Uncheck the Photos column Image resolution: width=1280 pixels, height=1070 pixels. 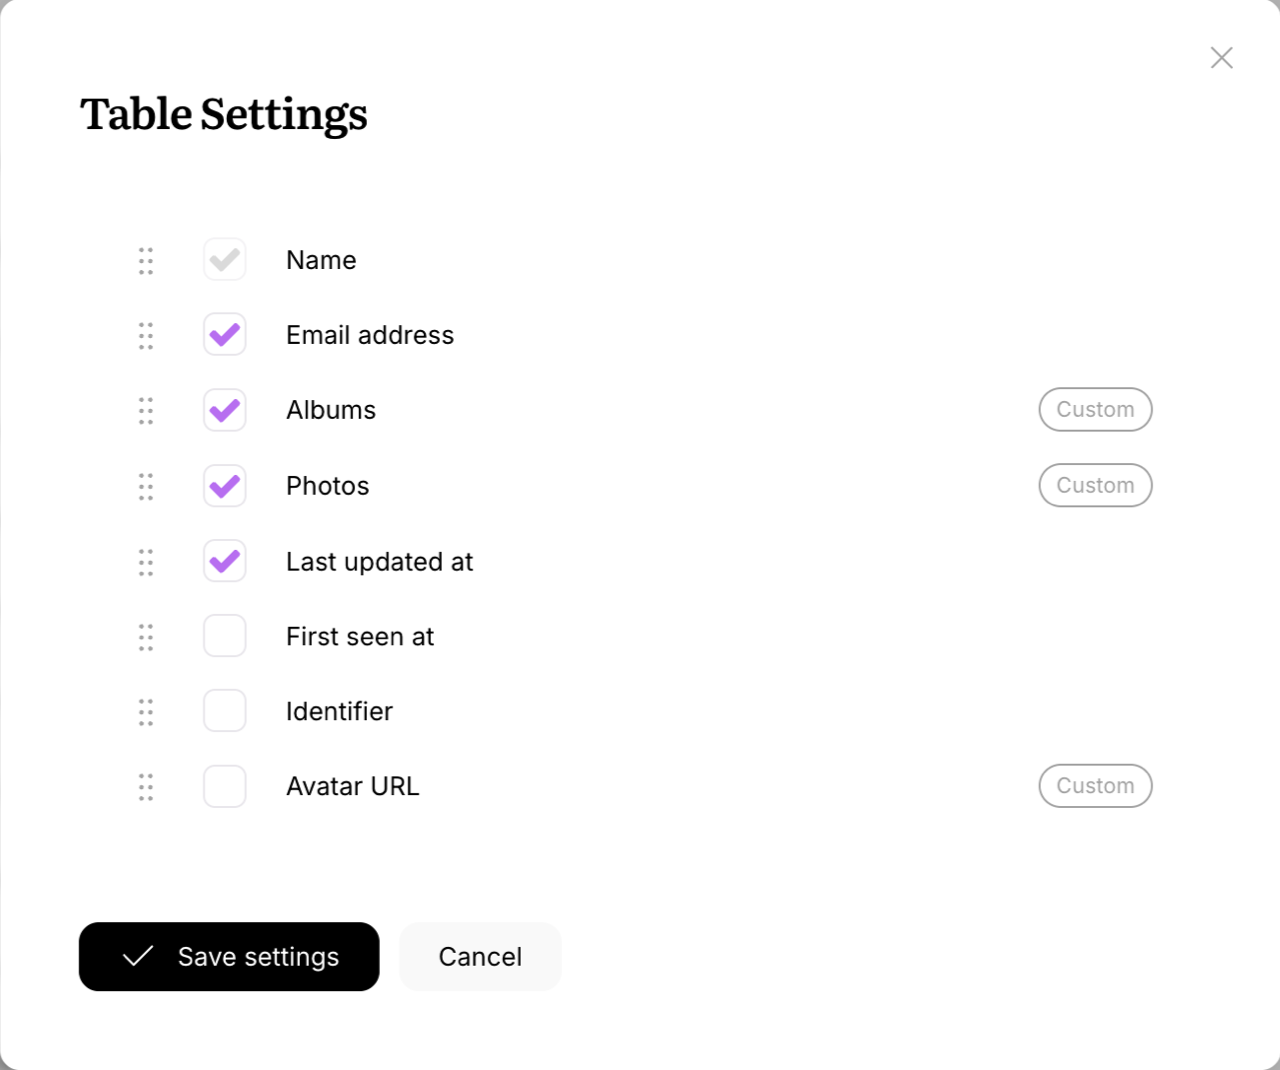pos(224,486)
